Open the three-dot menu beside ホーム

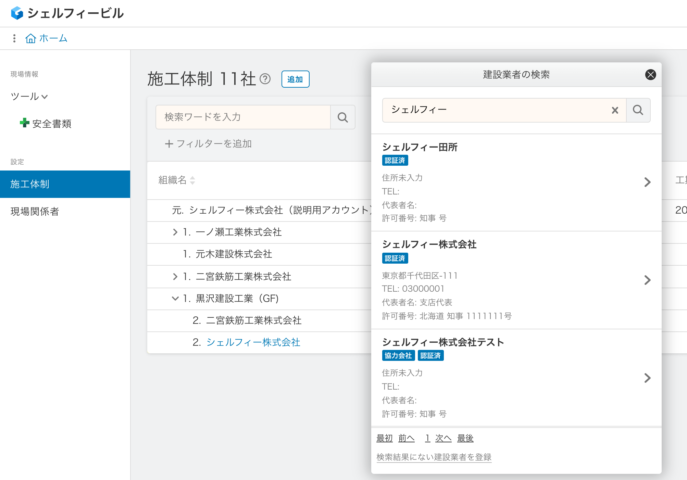point(14,38)
